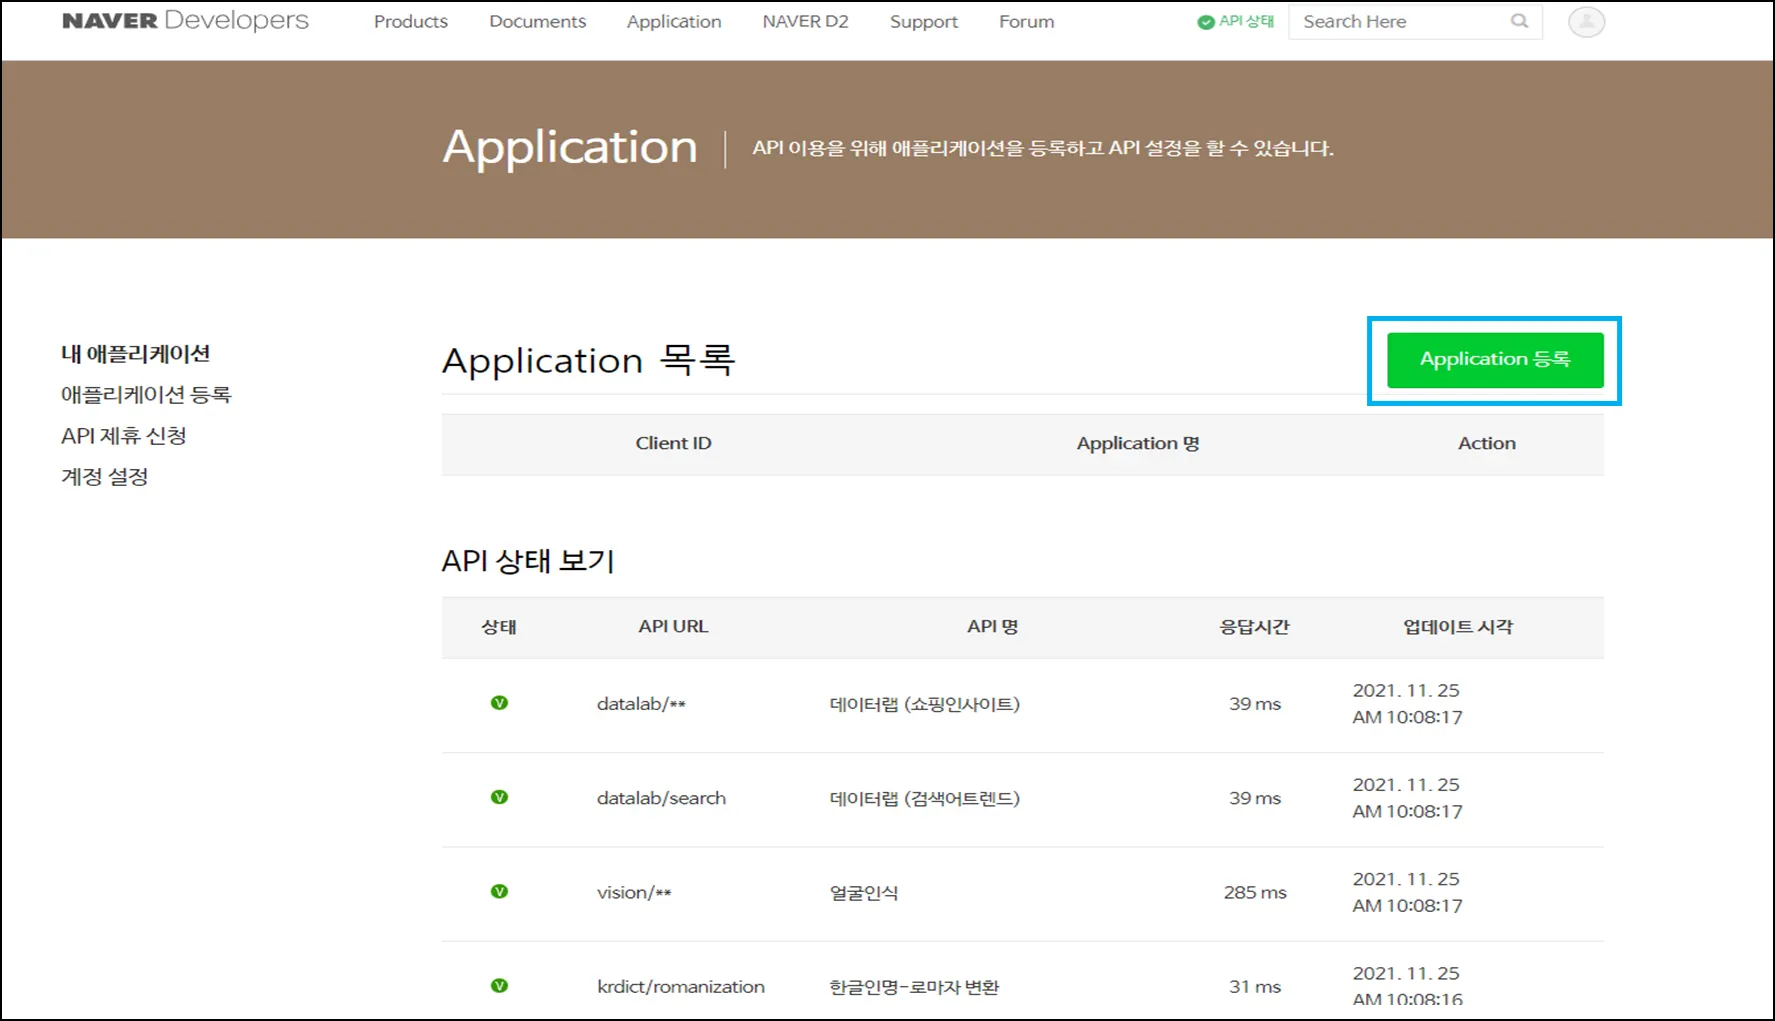Click the datalab/search status check icon

(499, 797)
